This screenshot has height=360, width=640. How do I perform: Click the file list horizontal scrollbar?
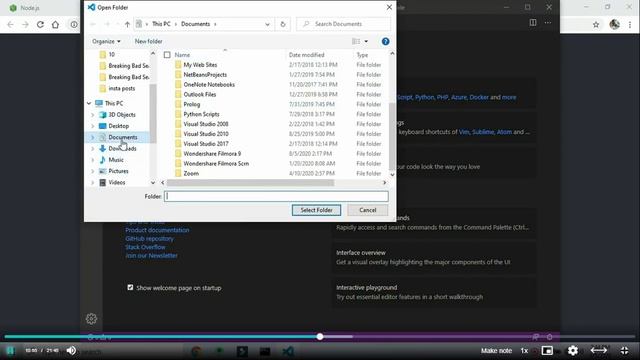pyautogui.click(x=250, y=183)
